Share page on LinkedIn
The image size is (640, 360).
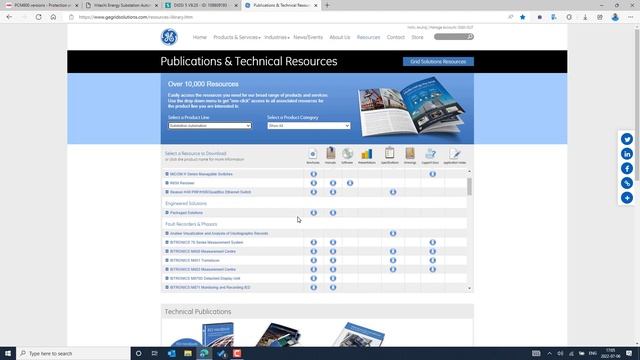pos(627,154)
